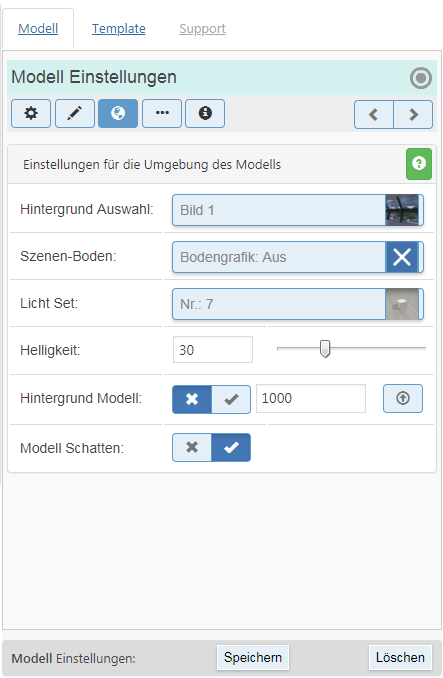Switch to the Template tab
The height and width of the screenshot is (678, 443).
119,29
